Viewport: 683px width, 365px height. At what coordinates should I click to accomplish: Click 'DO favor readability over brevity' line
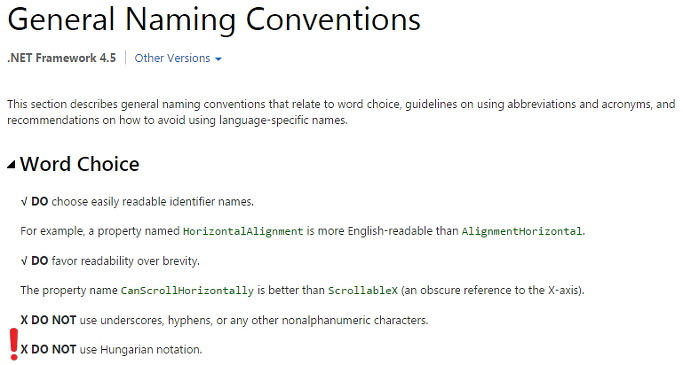pyautogui.click(x=110, y=261)
